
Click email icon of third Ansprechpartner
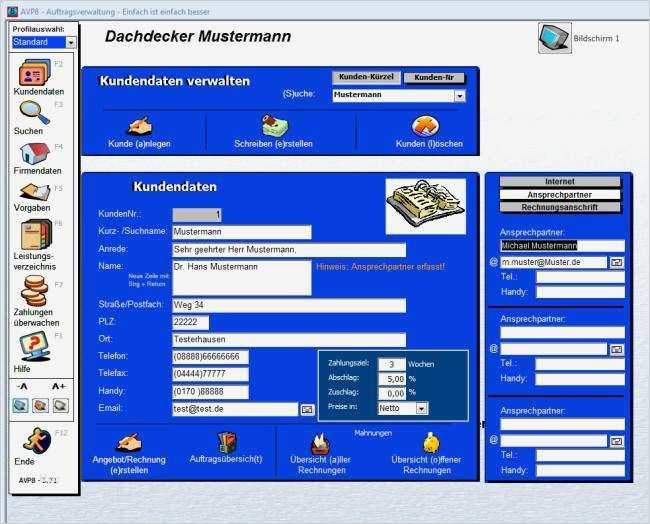click(616, 442)
